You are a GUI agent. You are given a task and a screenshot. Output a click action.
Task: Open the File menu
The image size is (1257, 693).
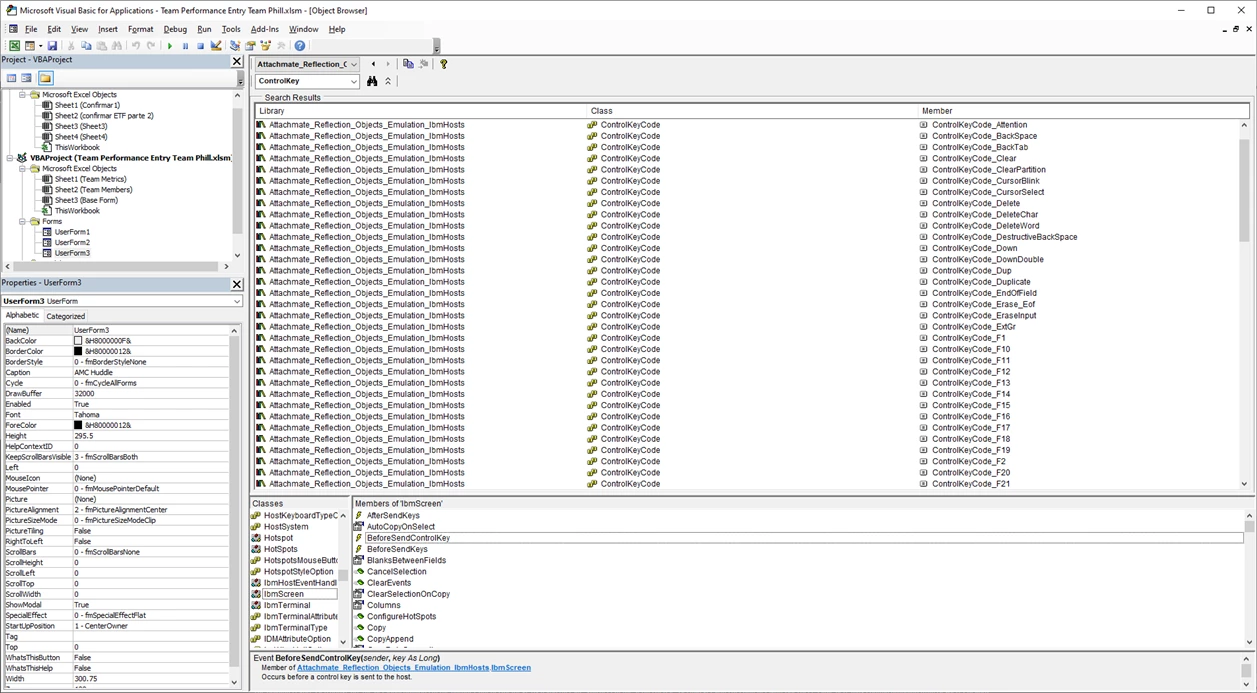pos(31,29)
